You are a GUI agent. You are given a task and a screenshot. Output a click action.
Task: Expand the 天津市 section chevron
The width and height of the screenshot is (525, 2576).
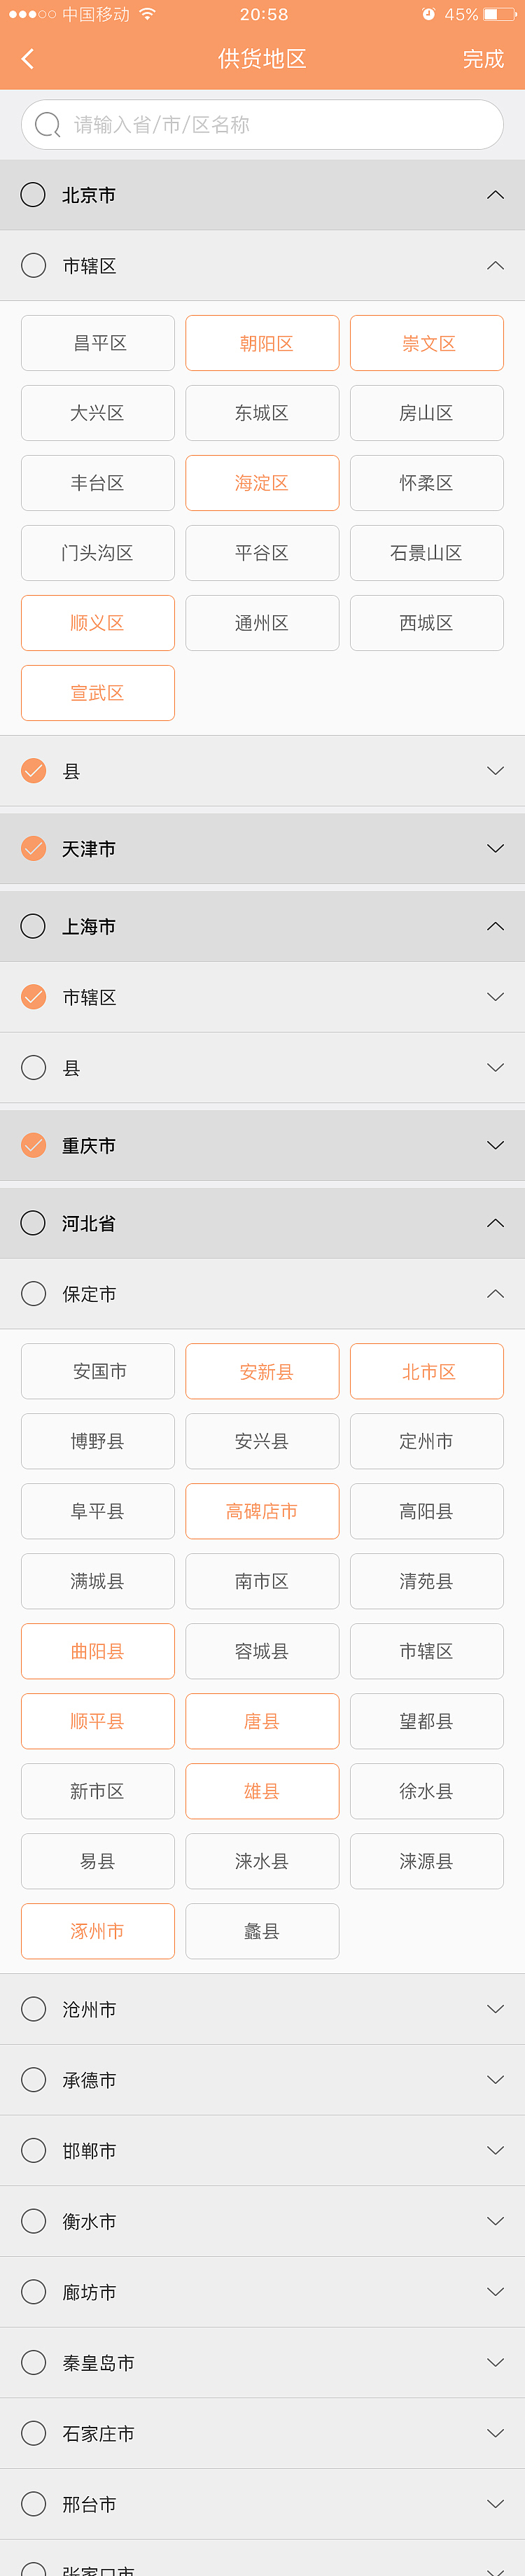coord(495,849)
